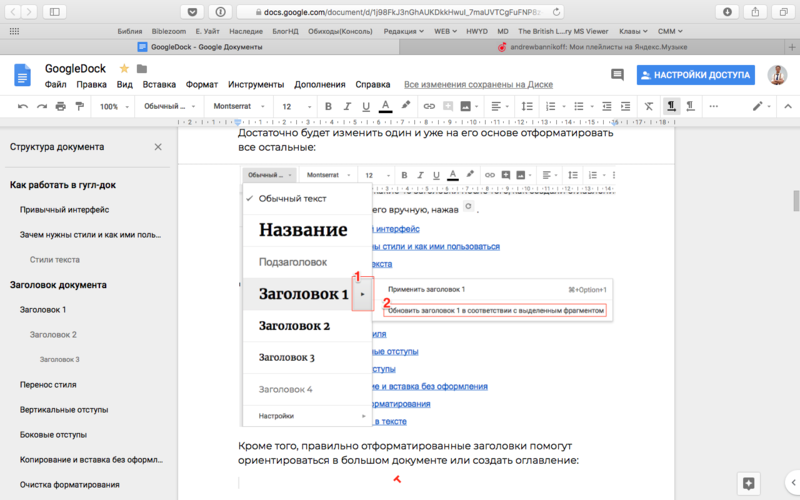Open the text color picker
The height and width of the screenshot is (500, 800).
coord(386,106)
